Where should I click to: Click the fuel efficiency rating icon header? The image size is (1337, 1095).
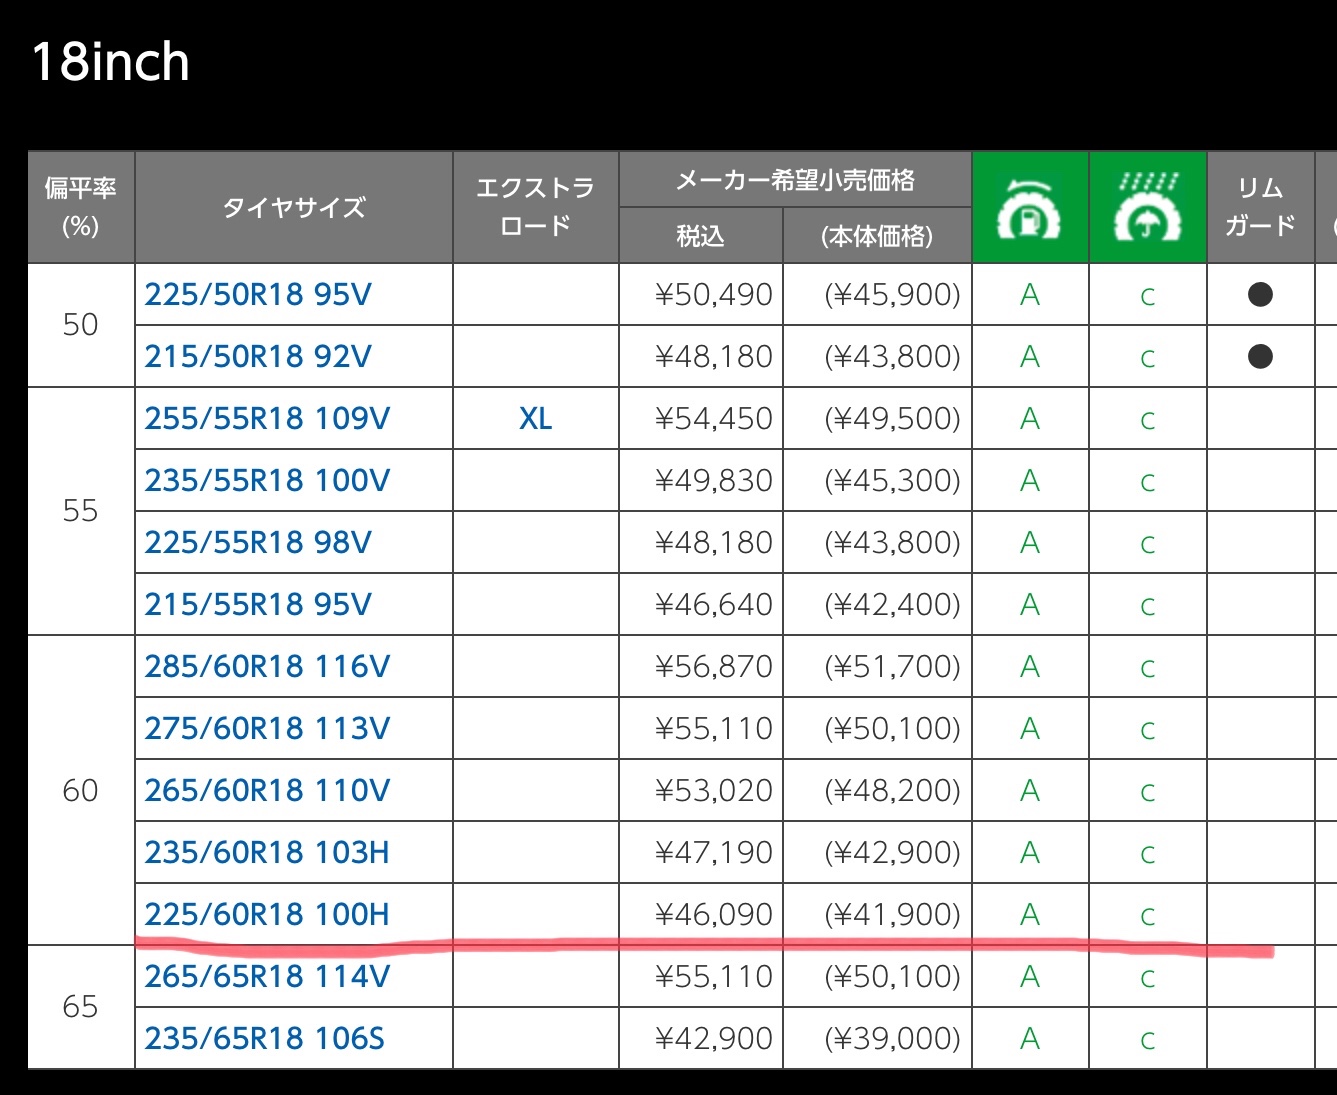(x=1029, y=208)
